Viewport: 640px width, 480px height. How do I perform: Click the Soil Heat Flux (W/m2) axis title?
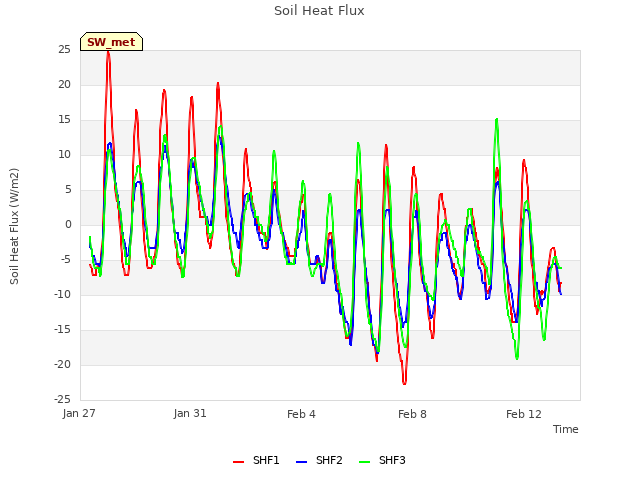click(14, 226)
